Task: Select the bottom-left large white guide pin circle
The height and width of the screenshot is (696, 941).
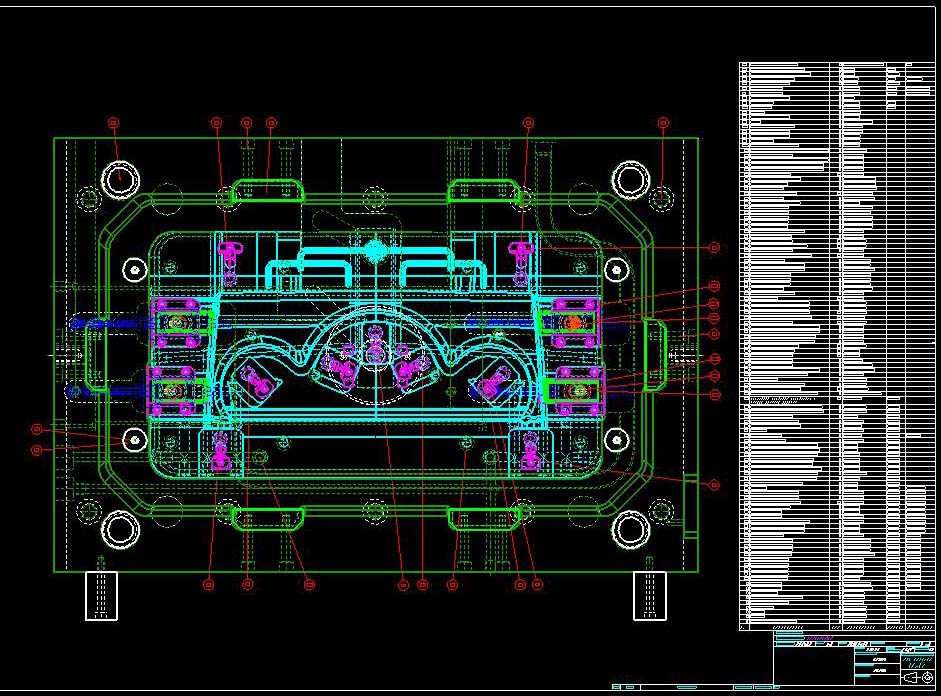Action: click(120, 528)
